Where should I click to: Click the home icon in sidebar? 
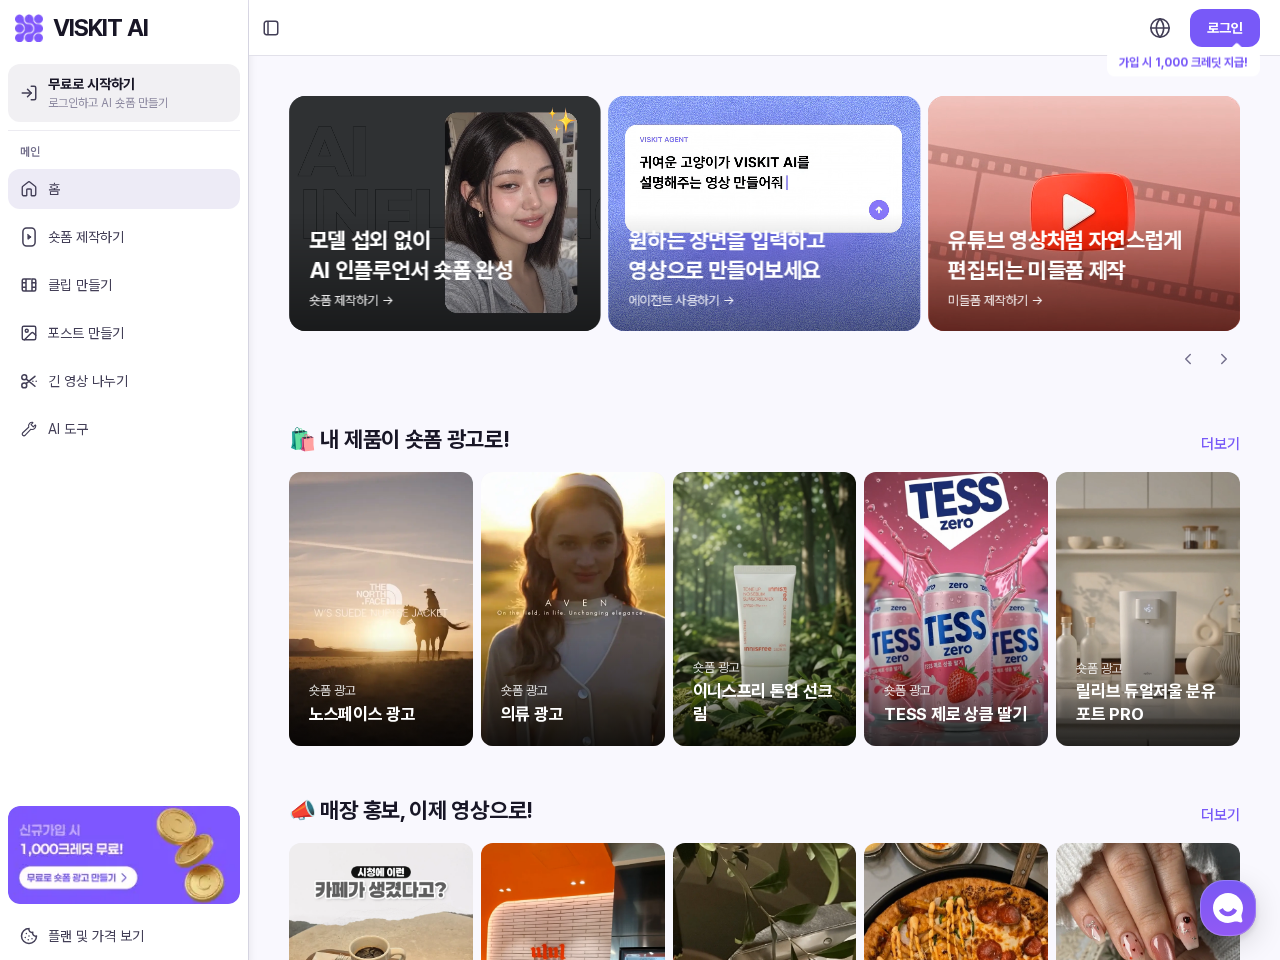(29, 189)
